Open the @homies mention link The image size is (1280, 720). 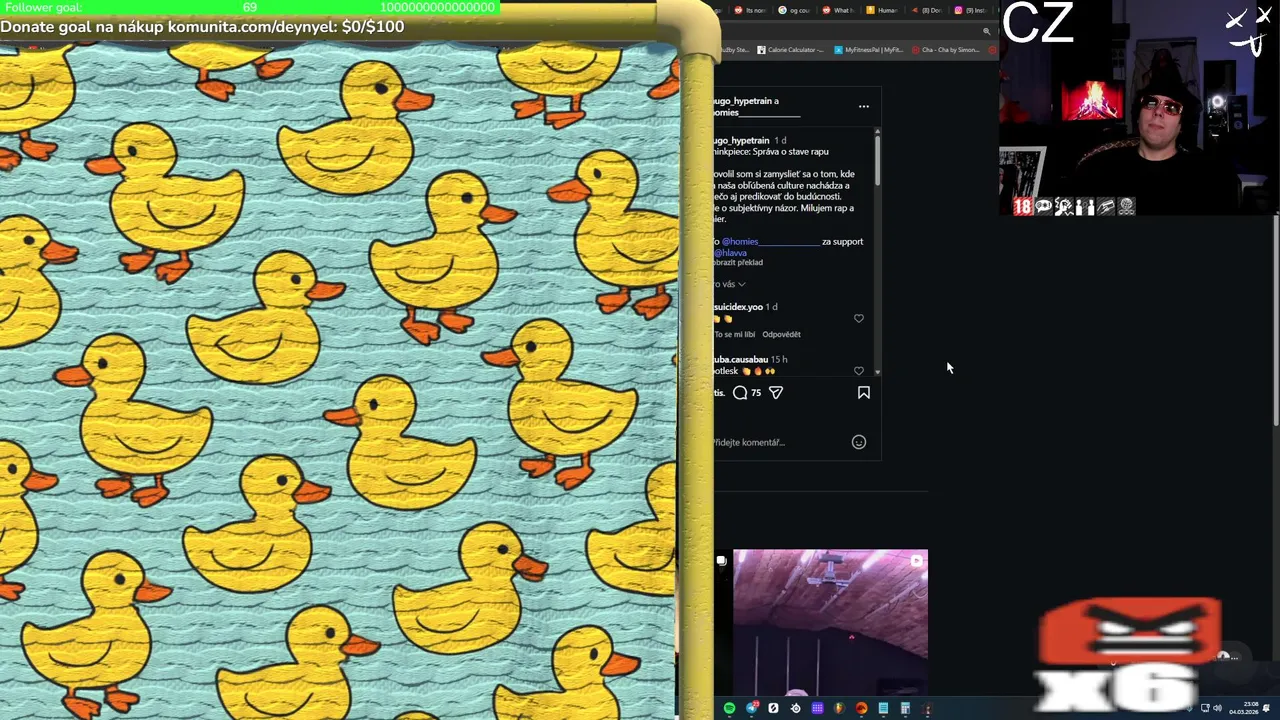coord(770,241)
